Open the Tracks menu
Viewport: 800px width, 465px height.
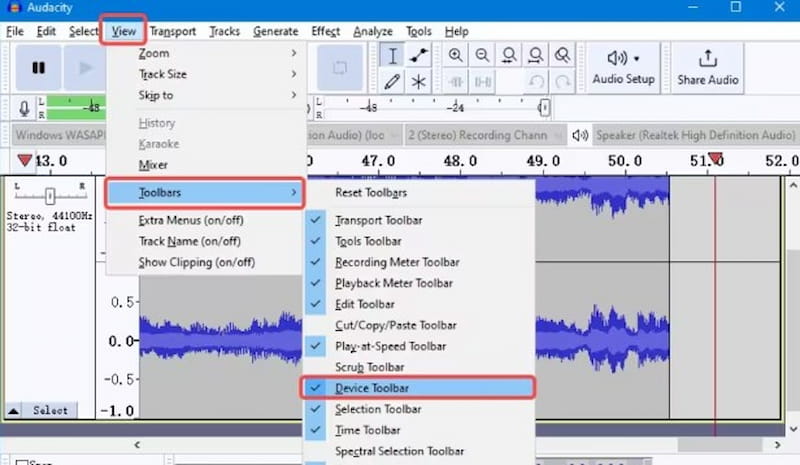[224, 31]
